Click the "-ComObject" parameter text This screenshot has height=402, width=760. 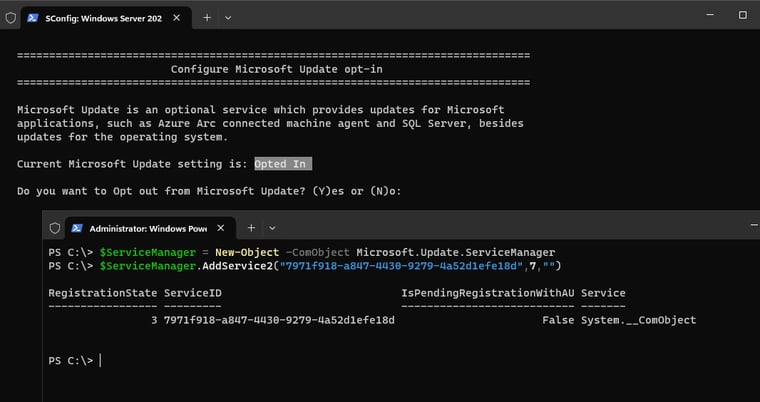pyautogui.click(x=317, y=253)
